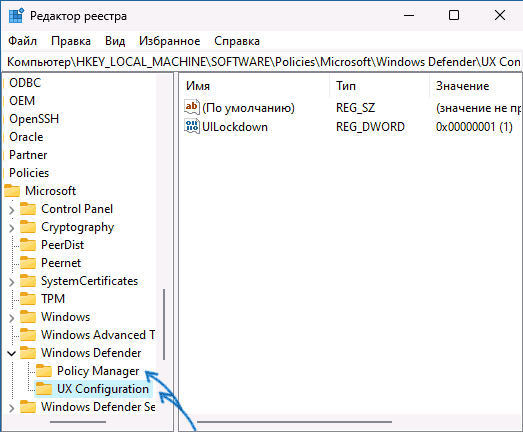Viewport: 523px width, 432px height.
Task: Select the Microsoft key label
Action: 50,191
